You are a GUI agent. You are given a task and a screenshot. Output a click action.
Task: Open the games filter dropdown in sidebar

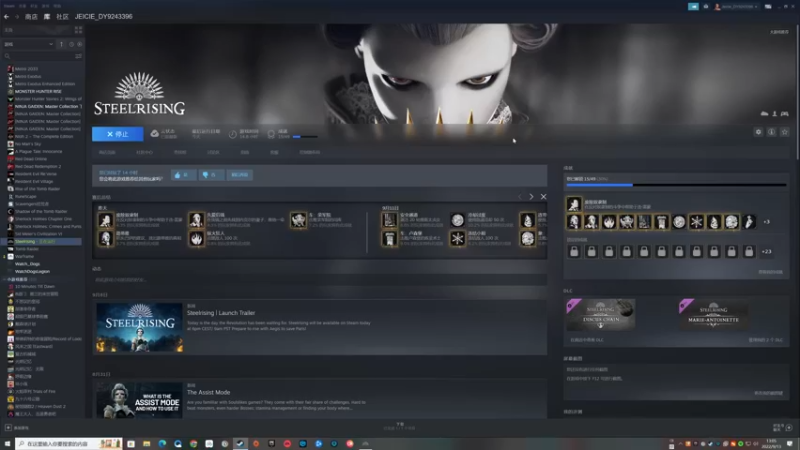(x=29, y=44)
